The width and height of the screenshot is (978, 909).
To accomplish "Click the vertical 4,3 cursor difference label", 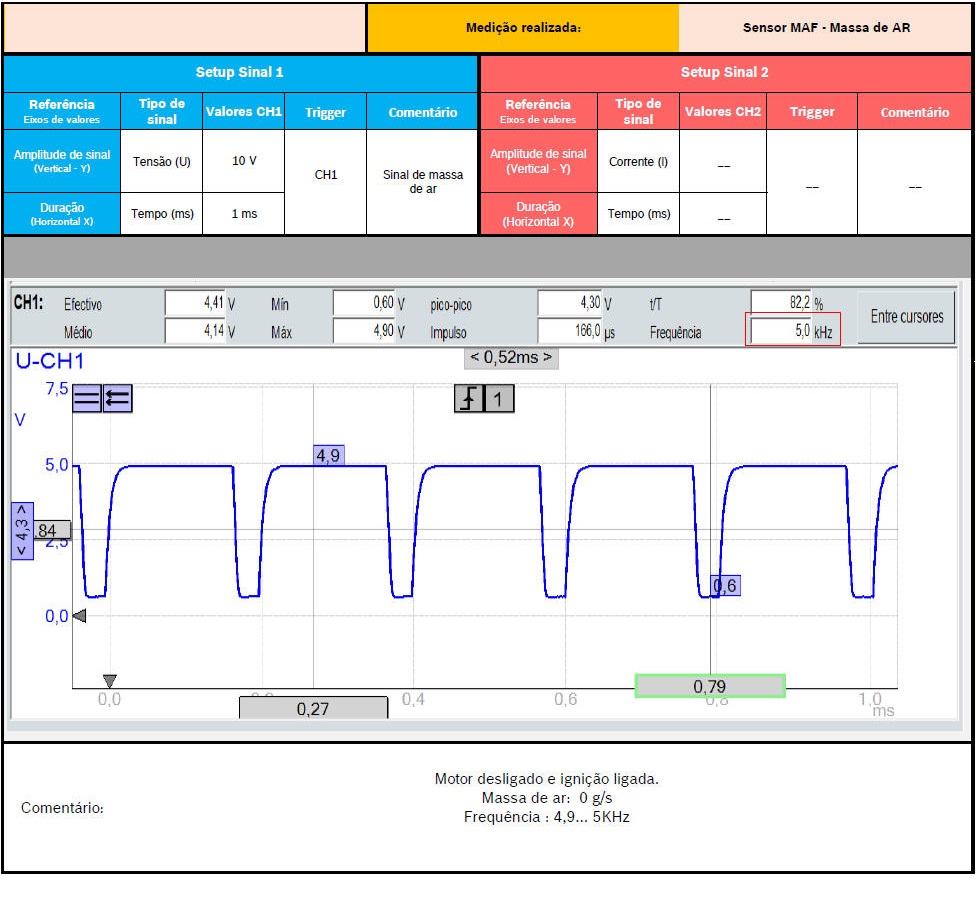I will pyautogui.click(x=22, y=530).
